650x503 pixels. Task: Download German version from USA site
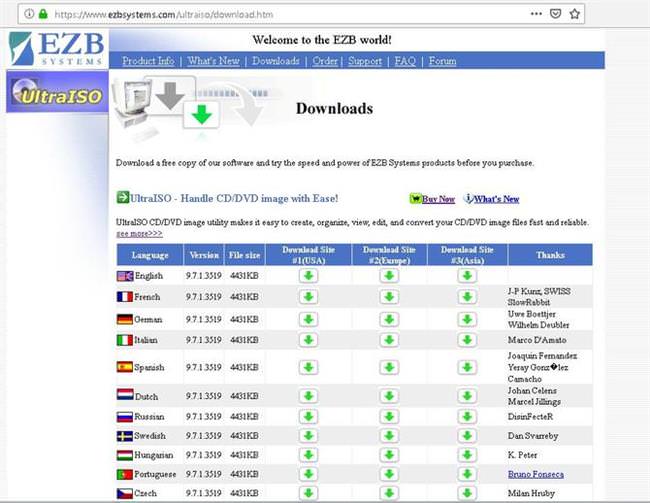(x=308, y=319)
